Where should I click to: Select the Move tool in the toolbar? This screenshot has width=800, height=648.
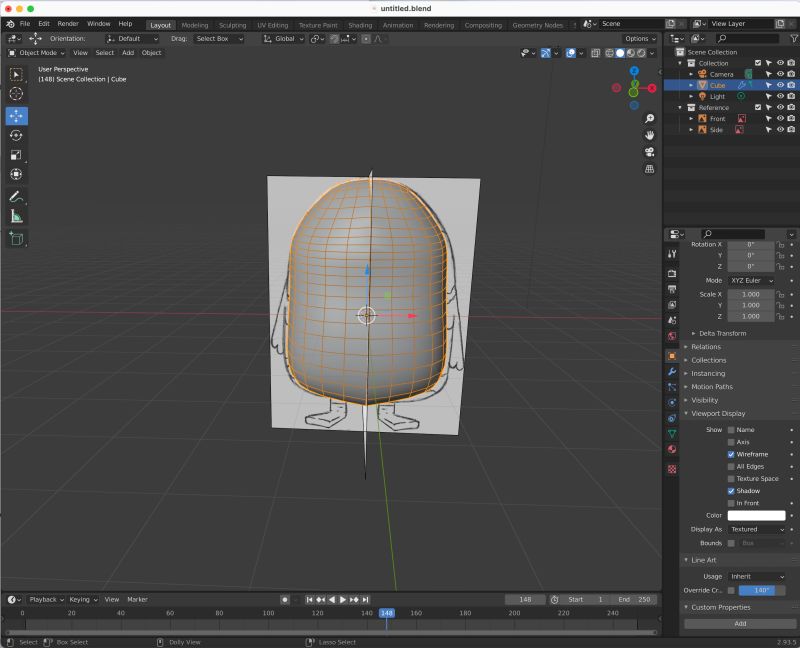(x=15, y=114)
